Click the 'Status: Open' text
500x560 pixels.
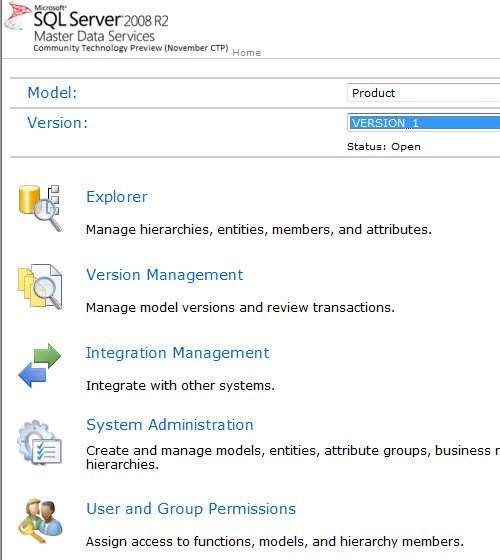coord(384,147)
